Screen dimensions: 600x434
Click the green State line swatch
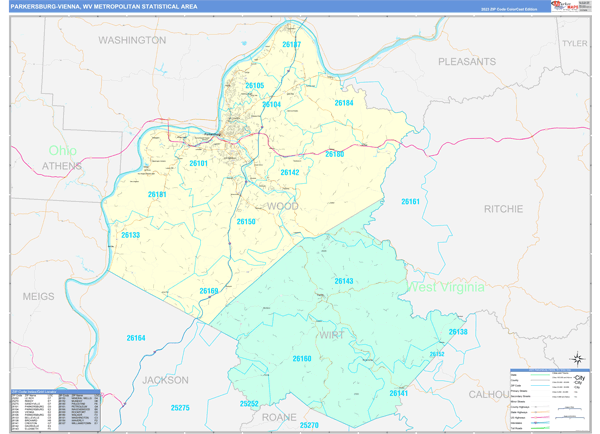click(x=539, y=373)
